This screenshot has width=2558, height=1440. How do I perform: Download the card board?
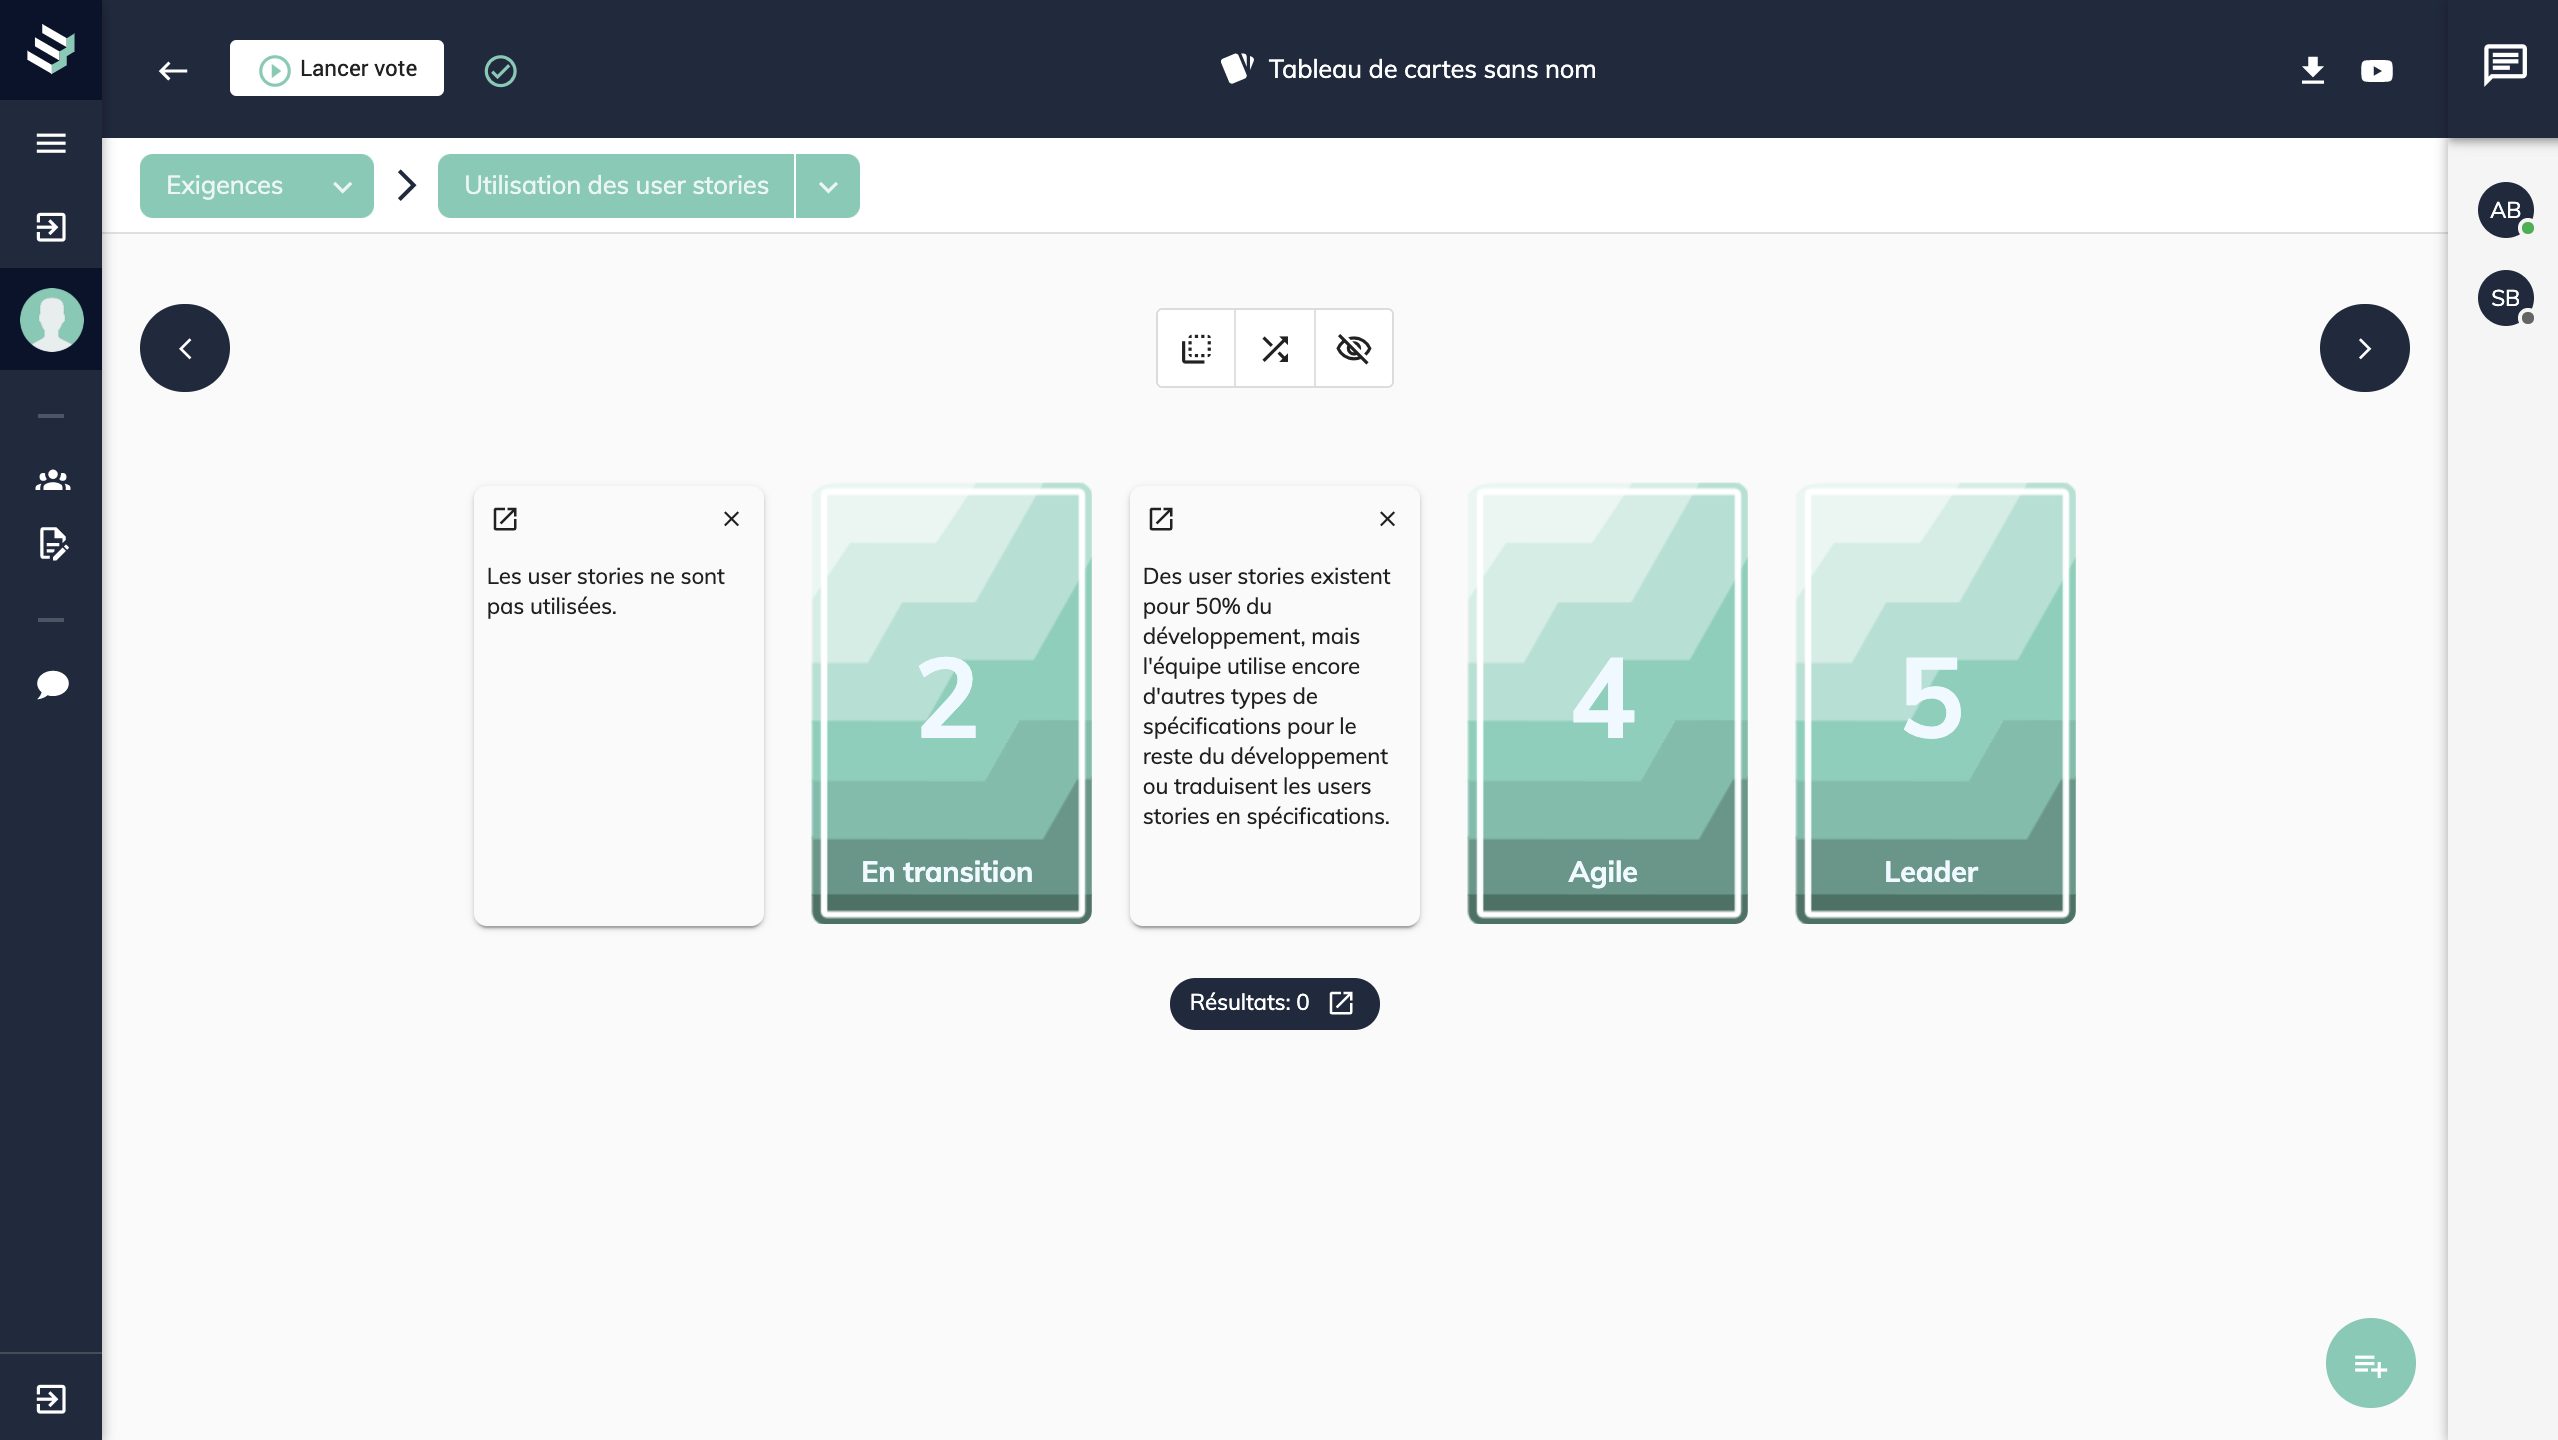click(2312, 70)
